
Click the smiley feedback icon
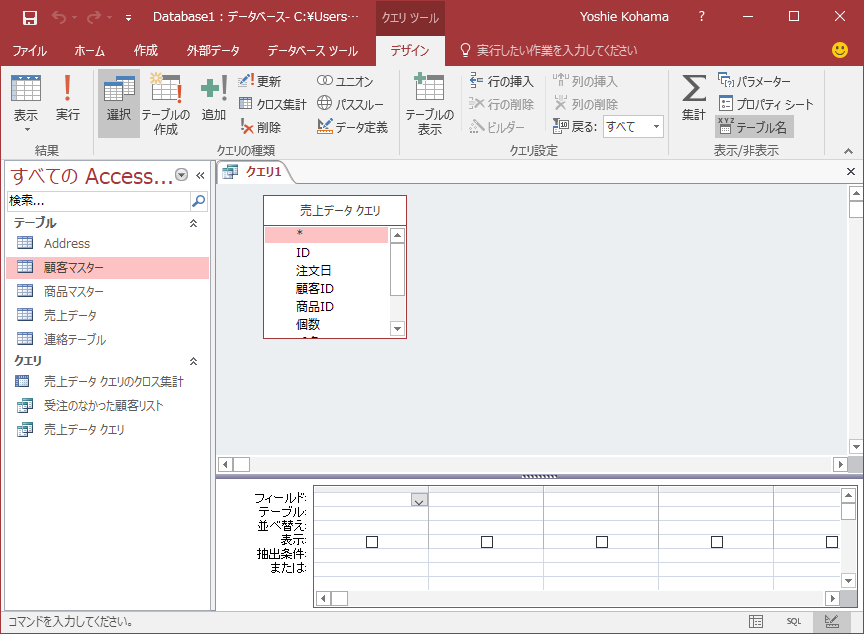pyautogui.click(x=840, y=50)
